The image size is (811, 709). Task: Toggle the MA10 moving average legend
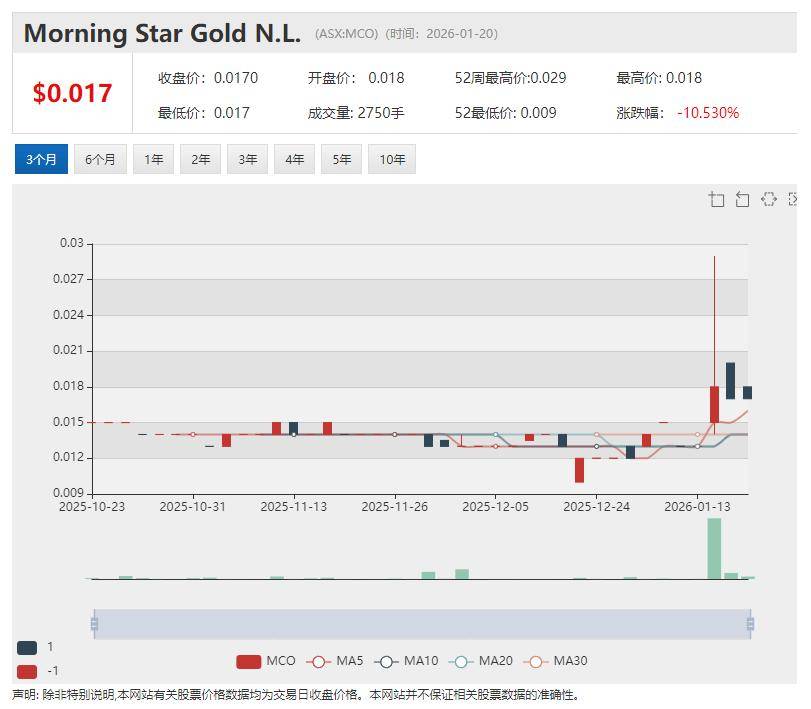(x=406, y=661)
